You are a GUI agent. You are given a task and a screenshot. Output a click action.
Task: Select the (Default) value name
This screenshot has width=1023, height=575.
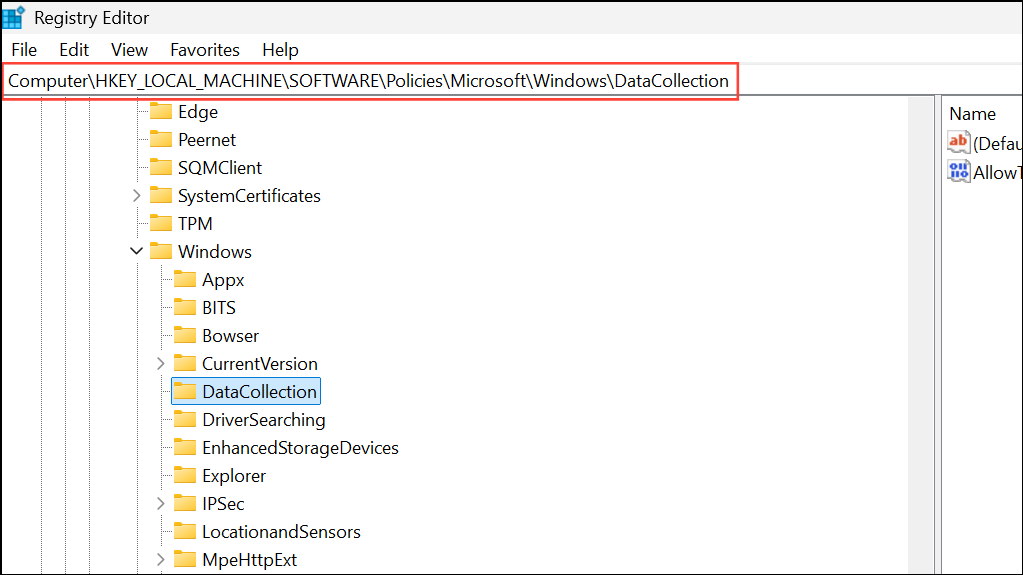click(998, 144)
